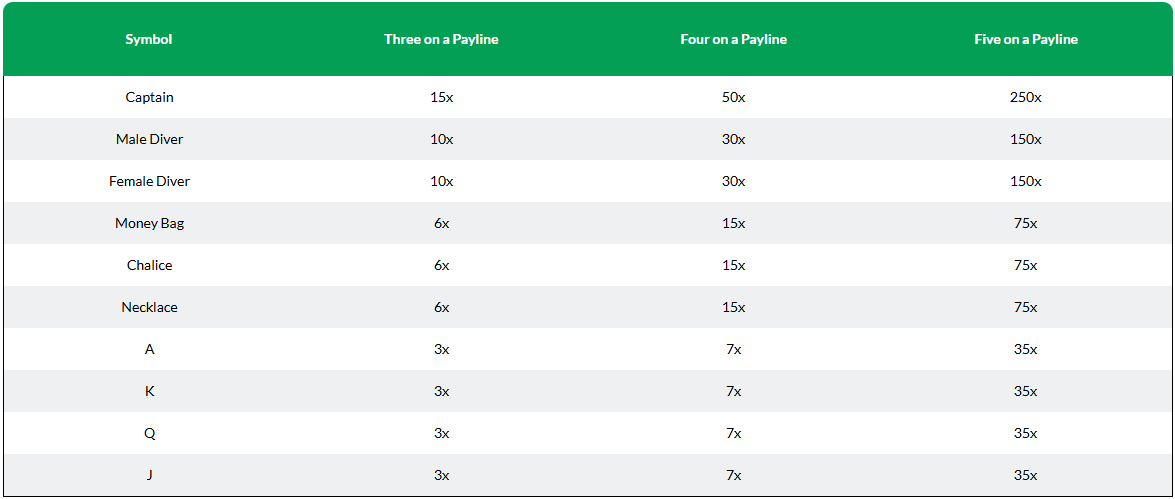Select the Necklace row label

pos(149,307)
